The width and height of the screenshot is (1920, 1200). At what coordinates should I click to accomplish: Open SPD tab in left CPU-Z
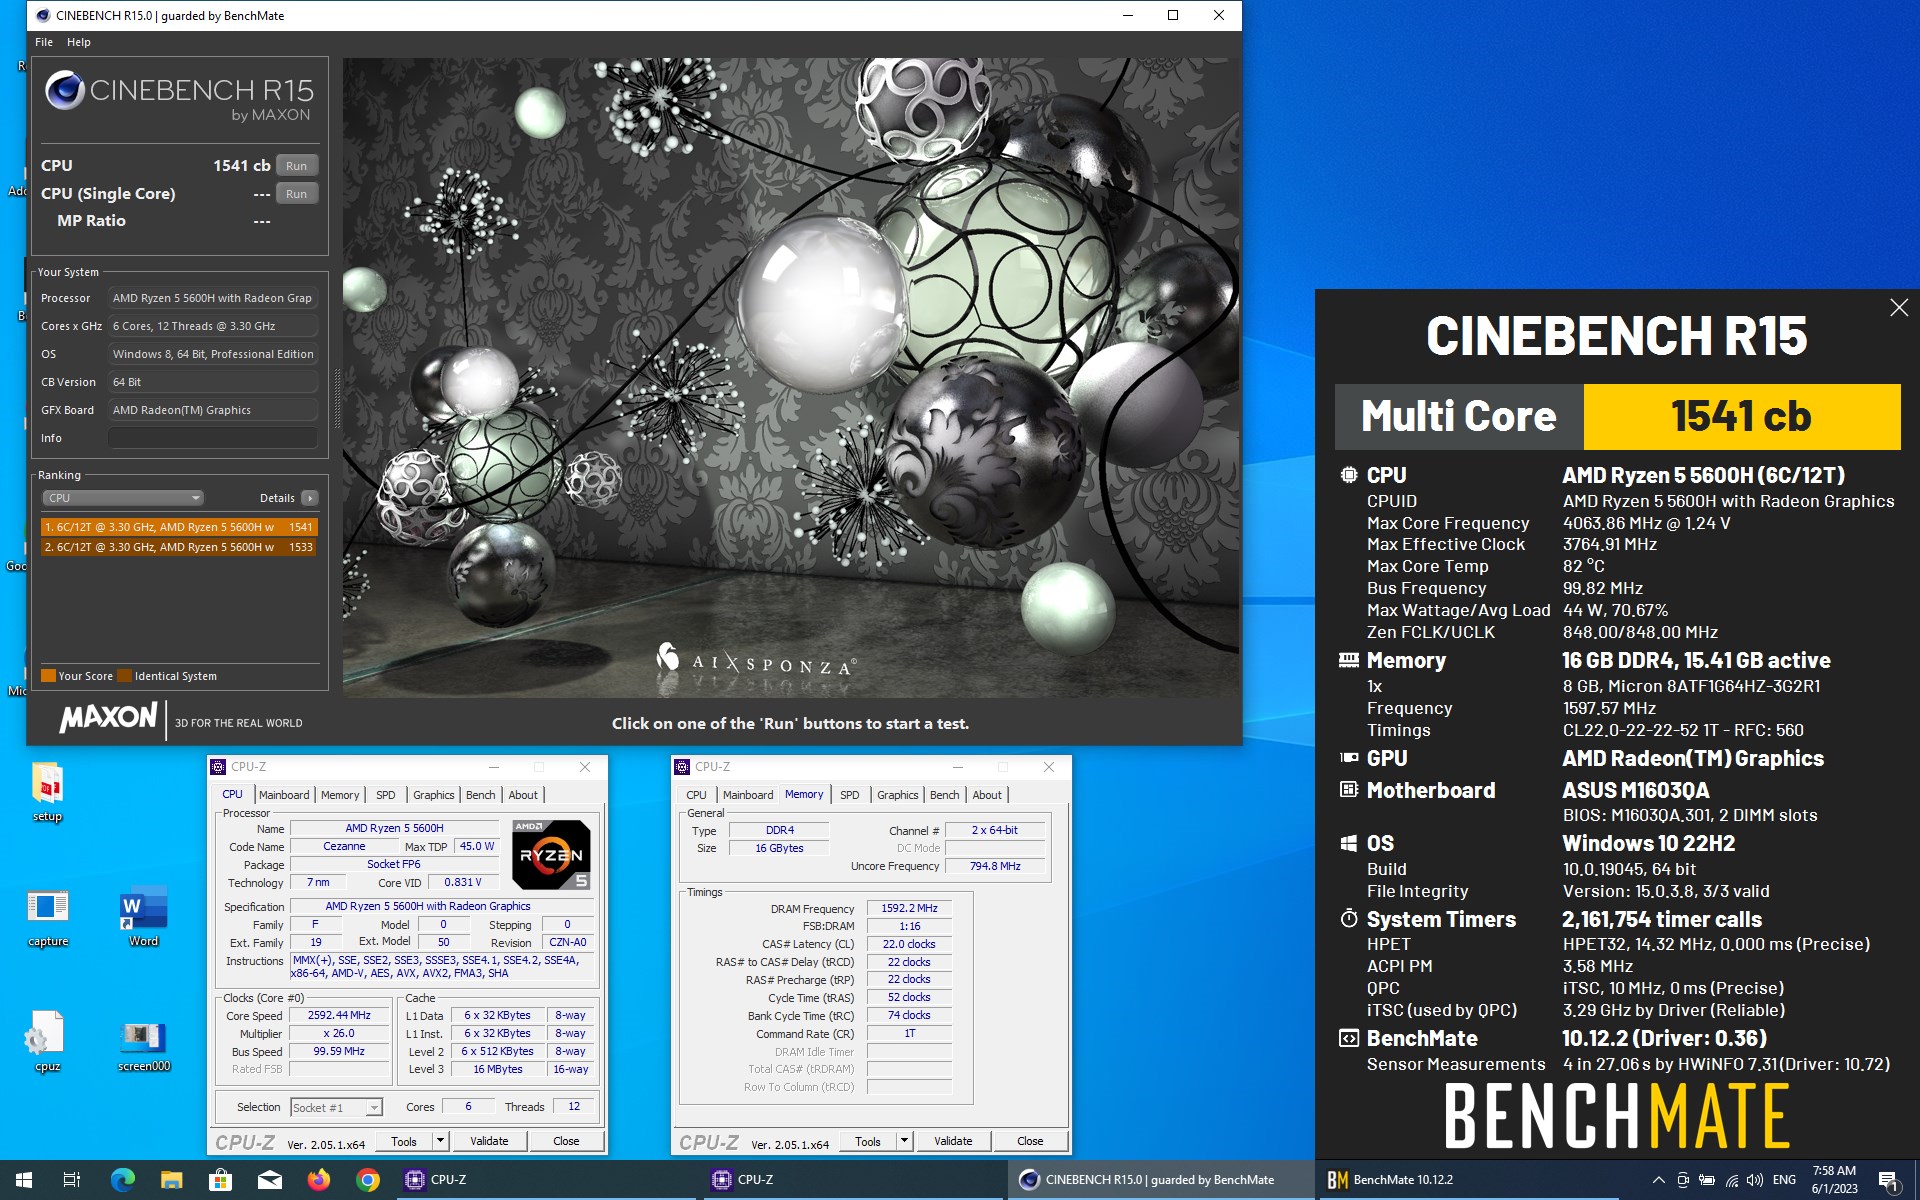click(386, 795)
